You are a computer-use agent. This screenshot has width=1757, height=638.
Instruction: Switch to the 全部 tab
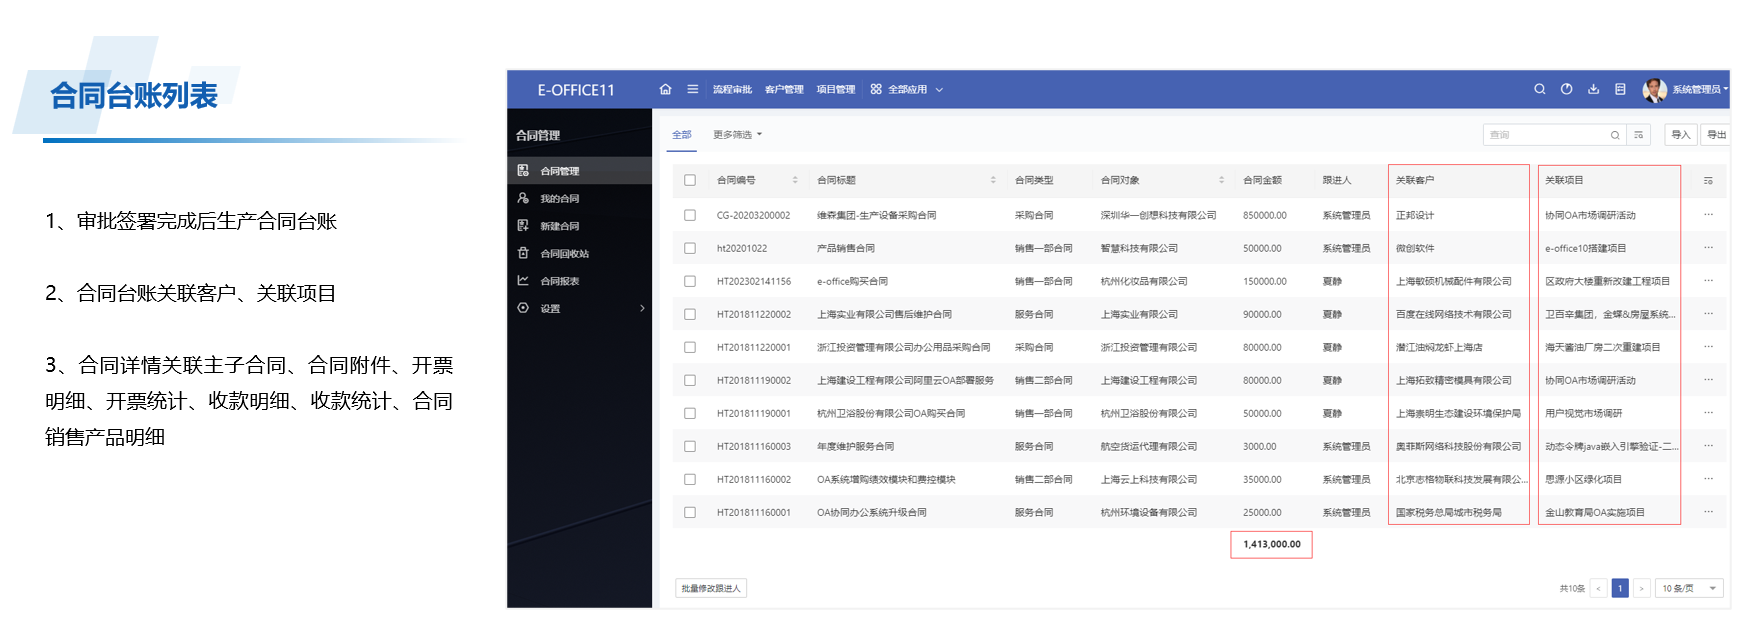click(682, 135)
